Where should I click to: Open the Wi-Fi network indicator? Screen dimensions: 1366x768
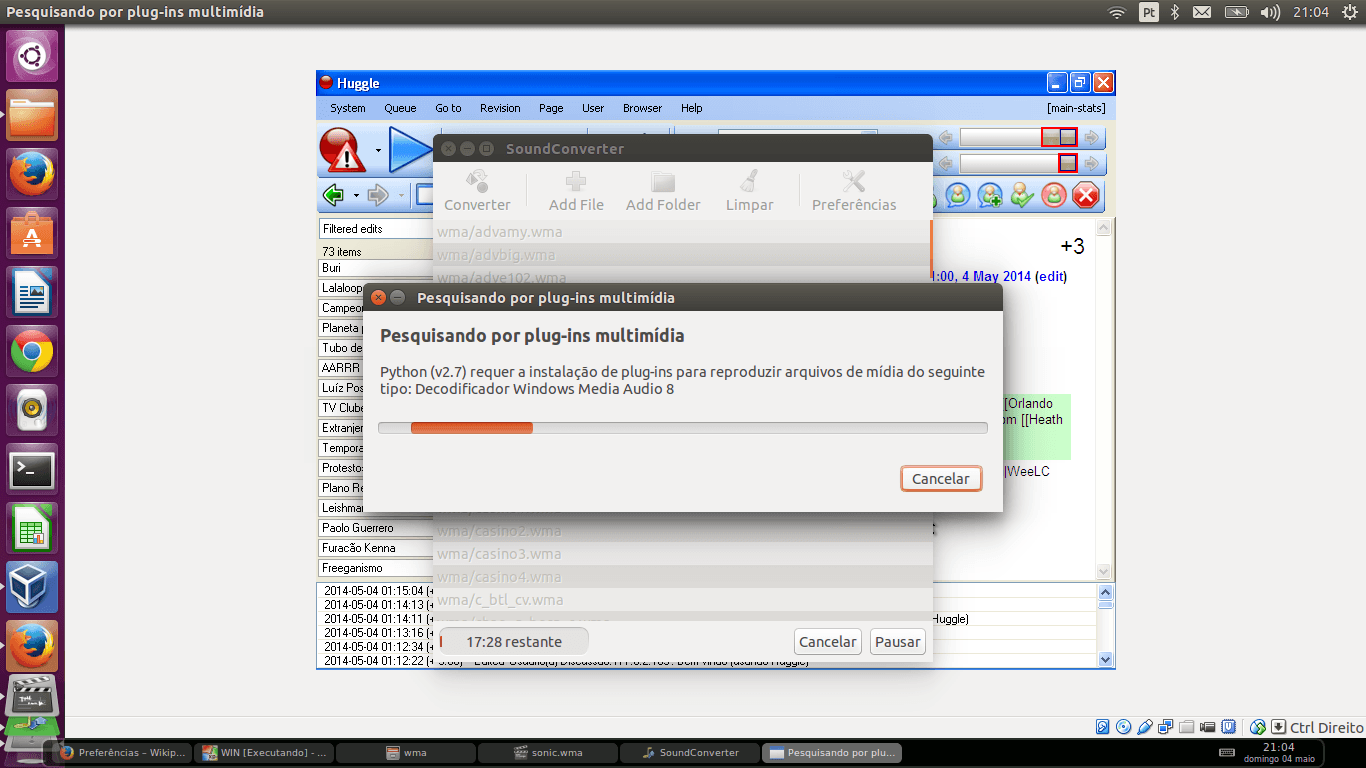click(1117, 12)
